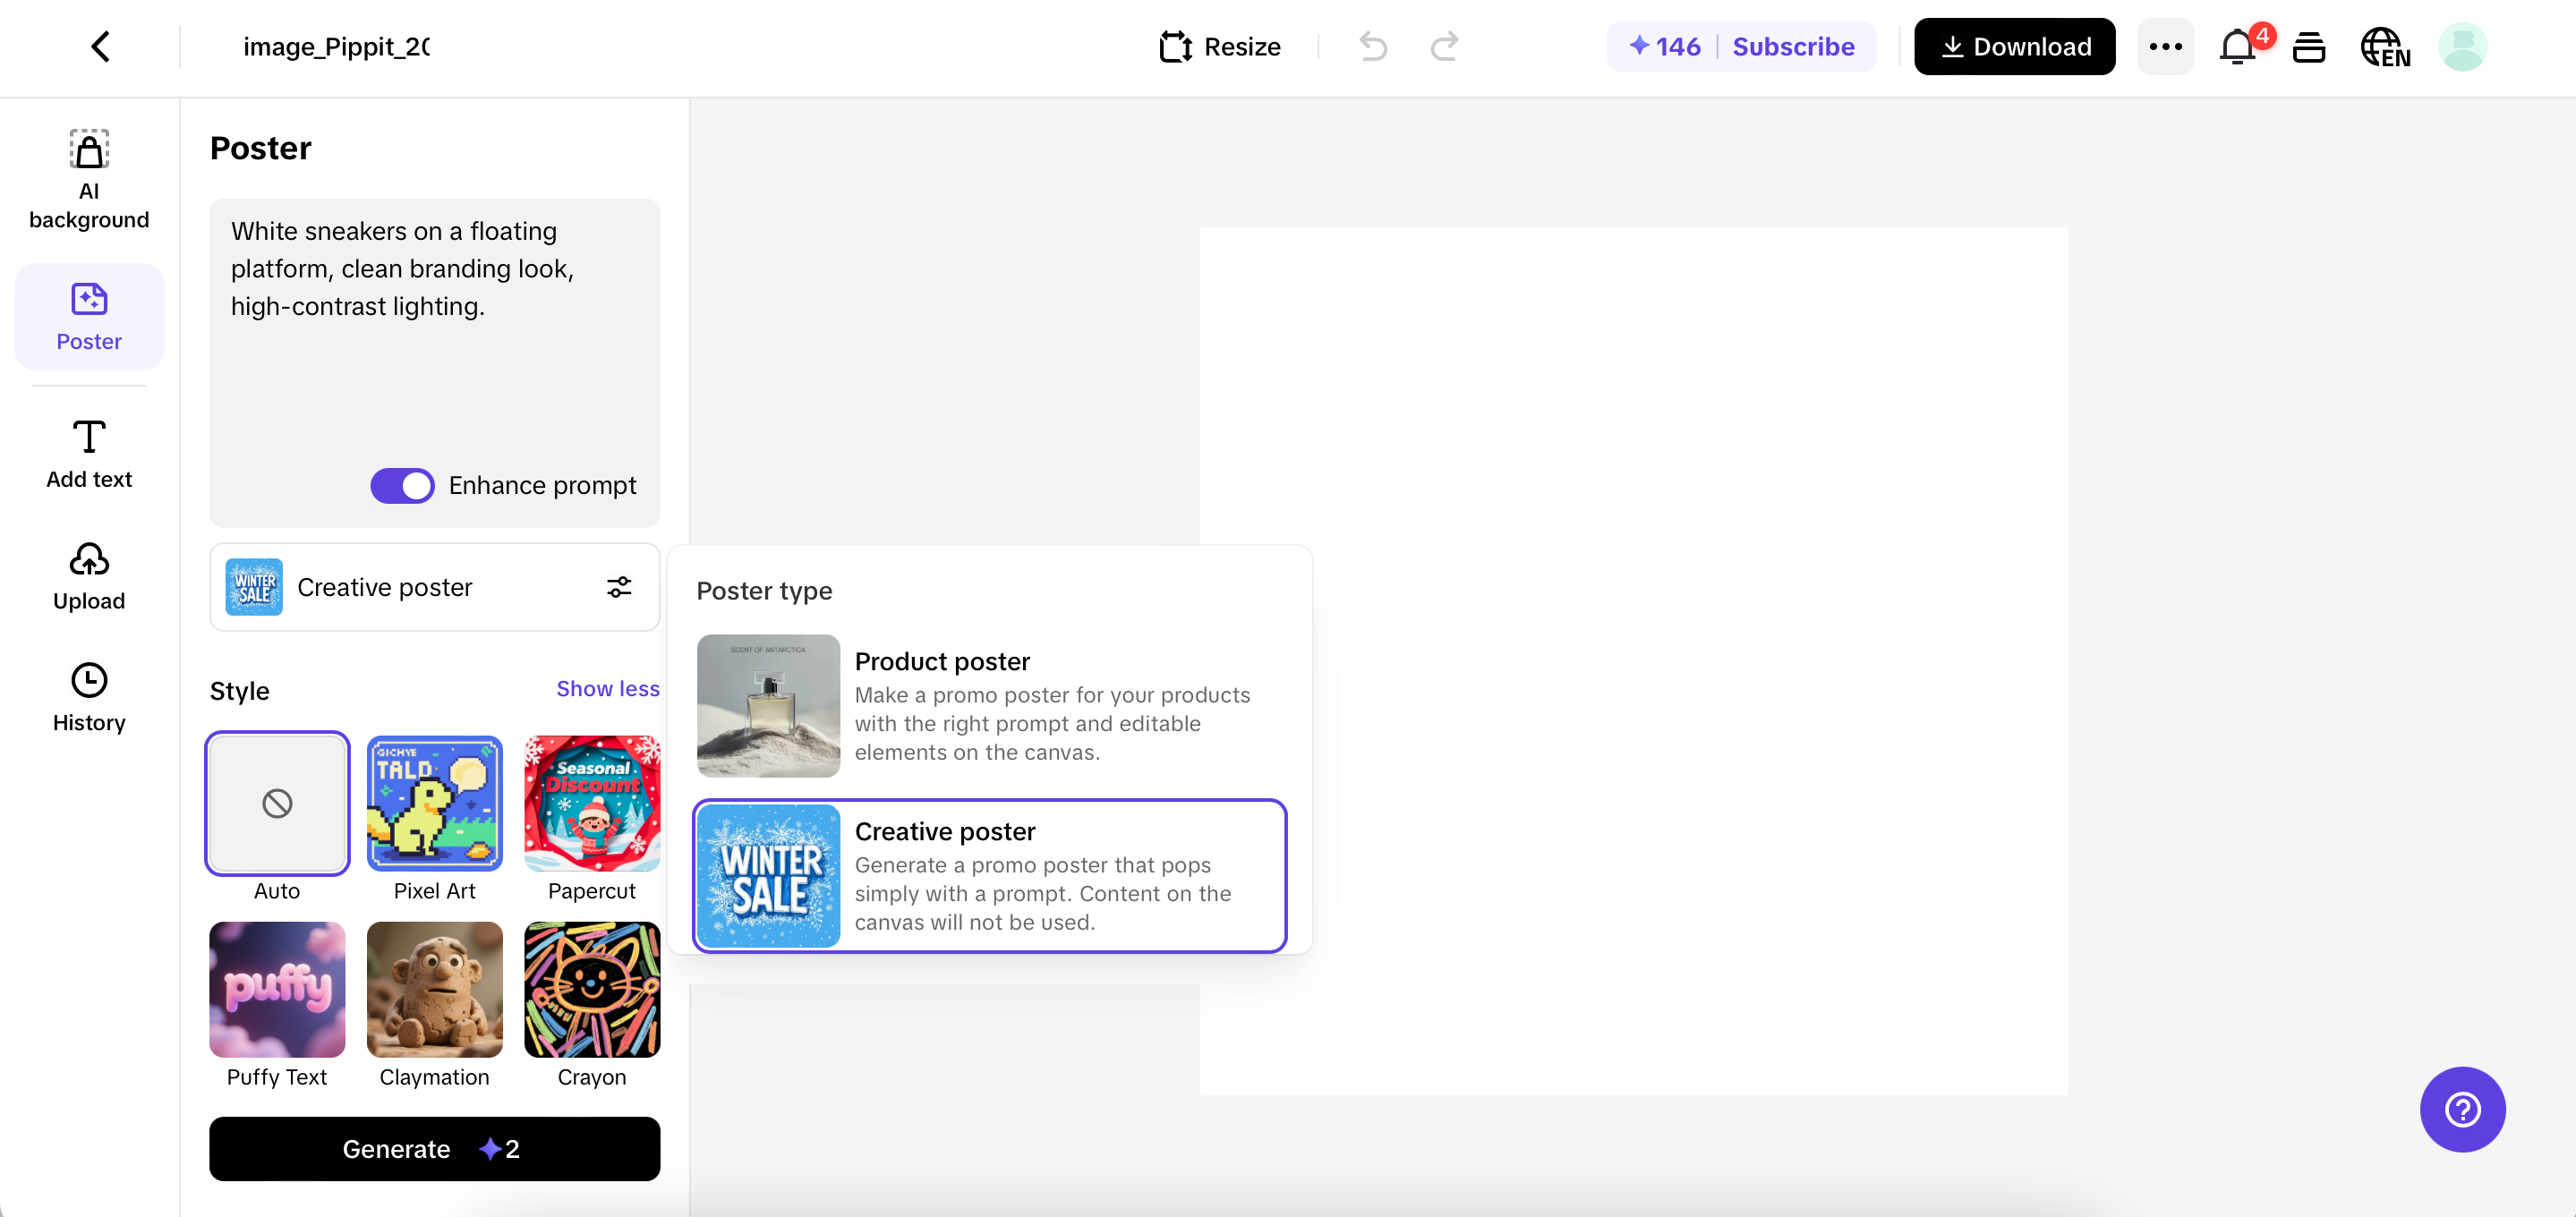View the 146 credits balance
2576x1217 pixels.
click(x=1664, y=46)
